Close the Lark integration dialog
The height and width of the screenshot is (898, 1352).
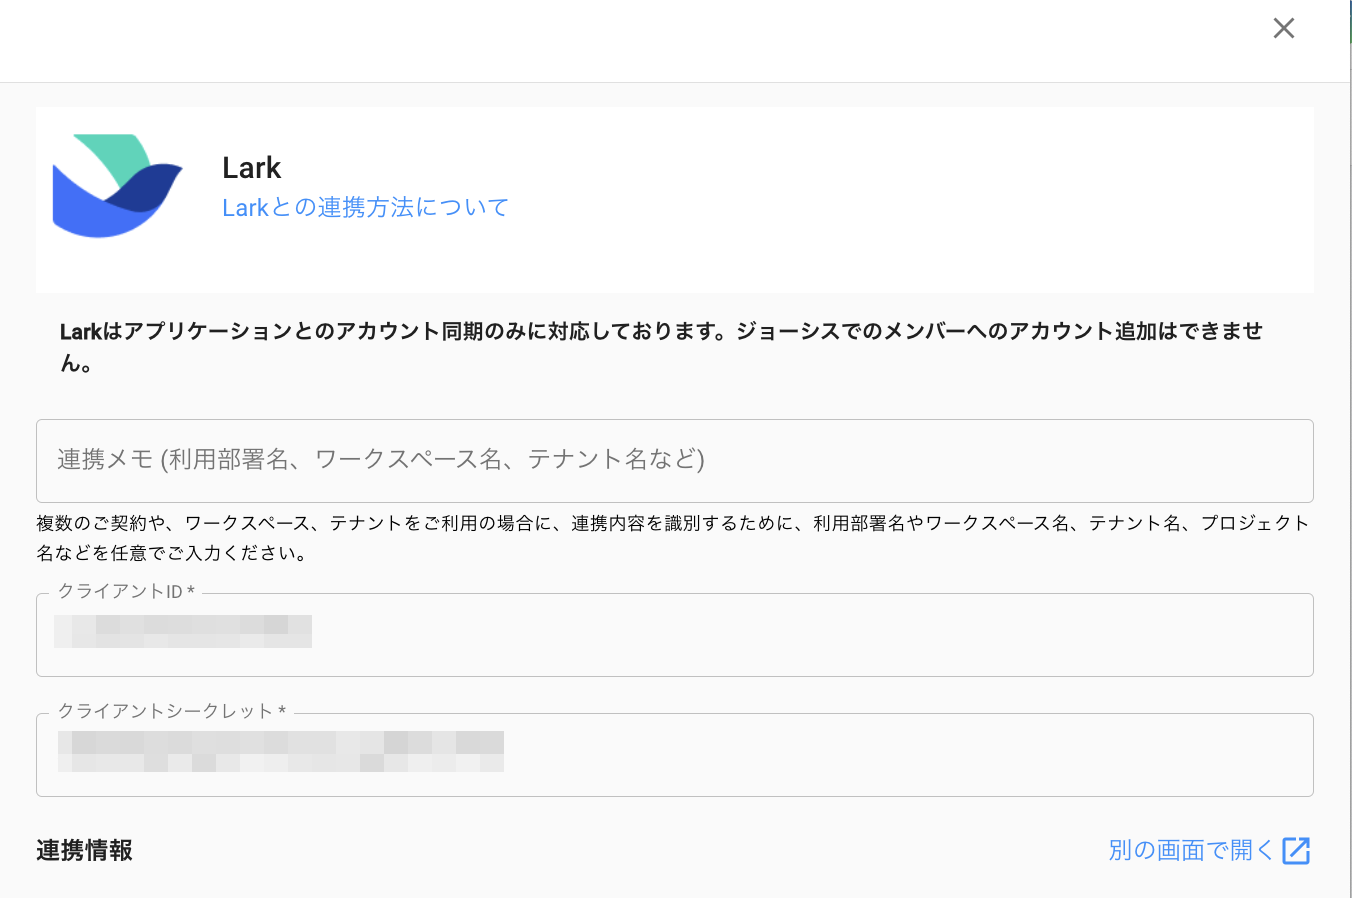tap(1284, 28)
